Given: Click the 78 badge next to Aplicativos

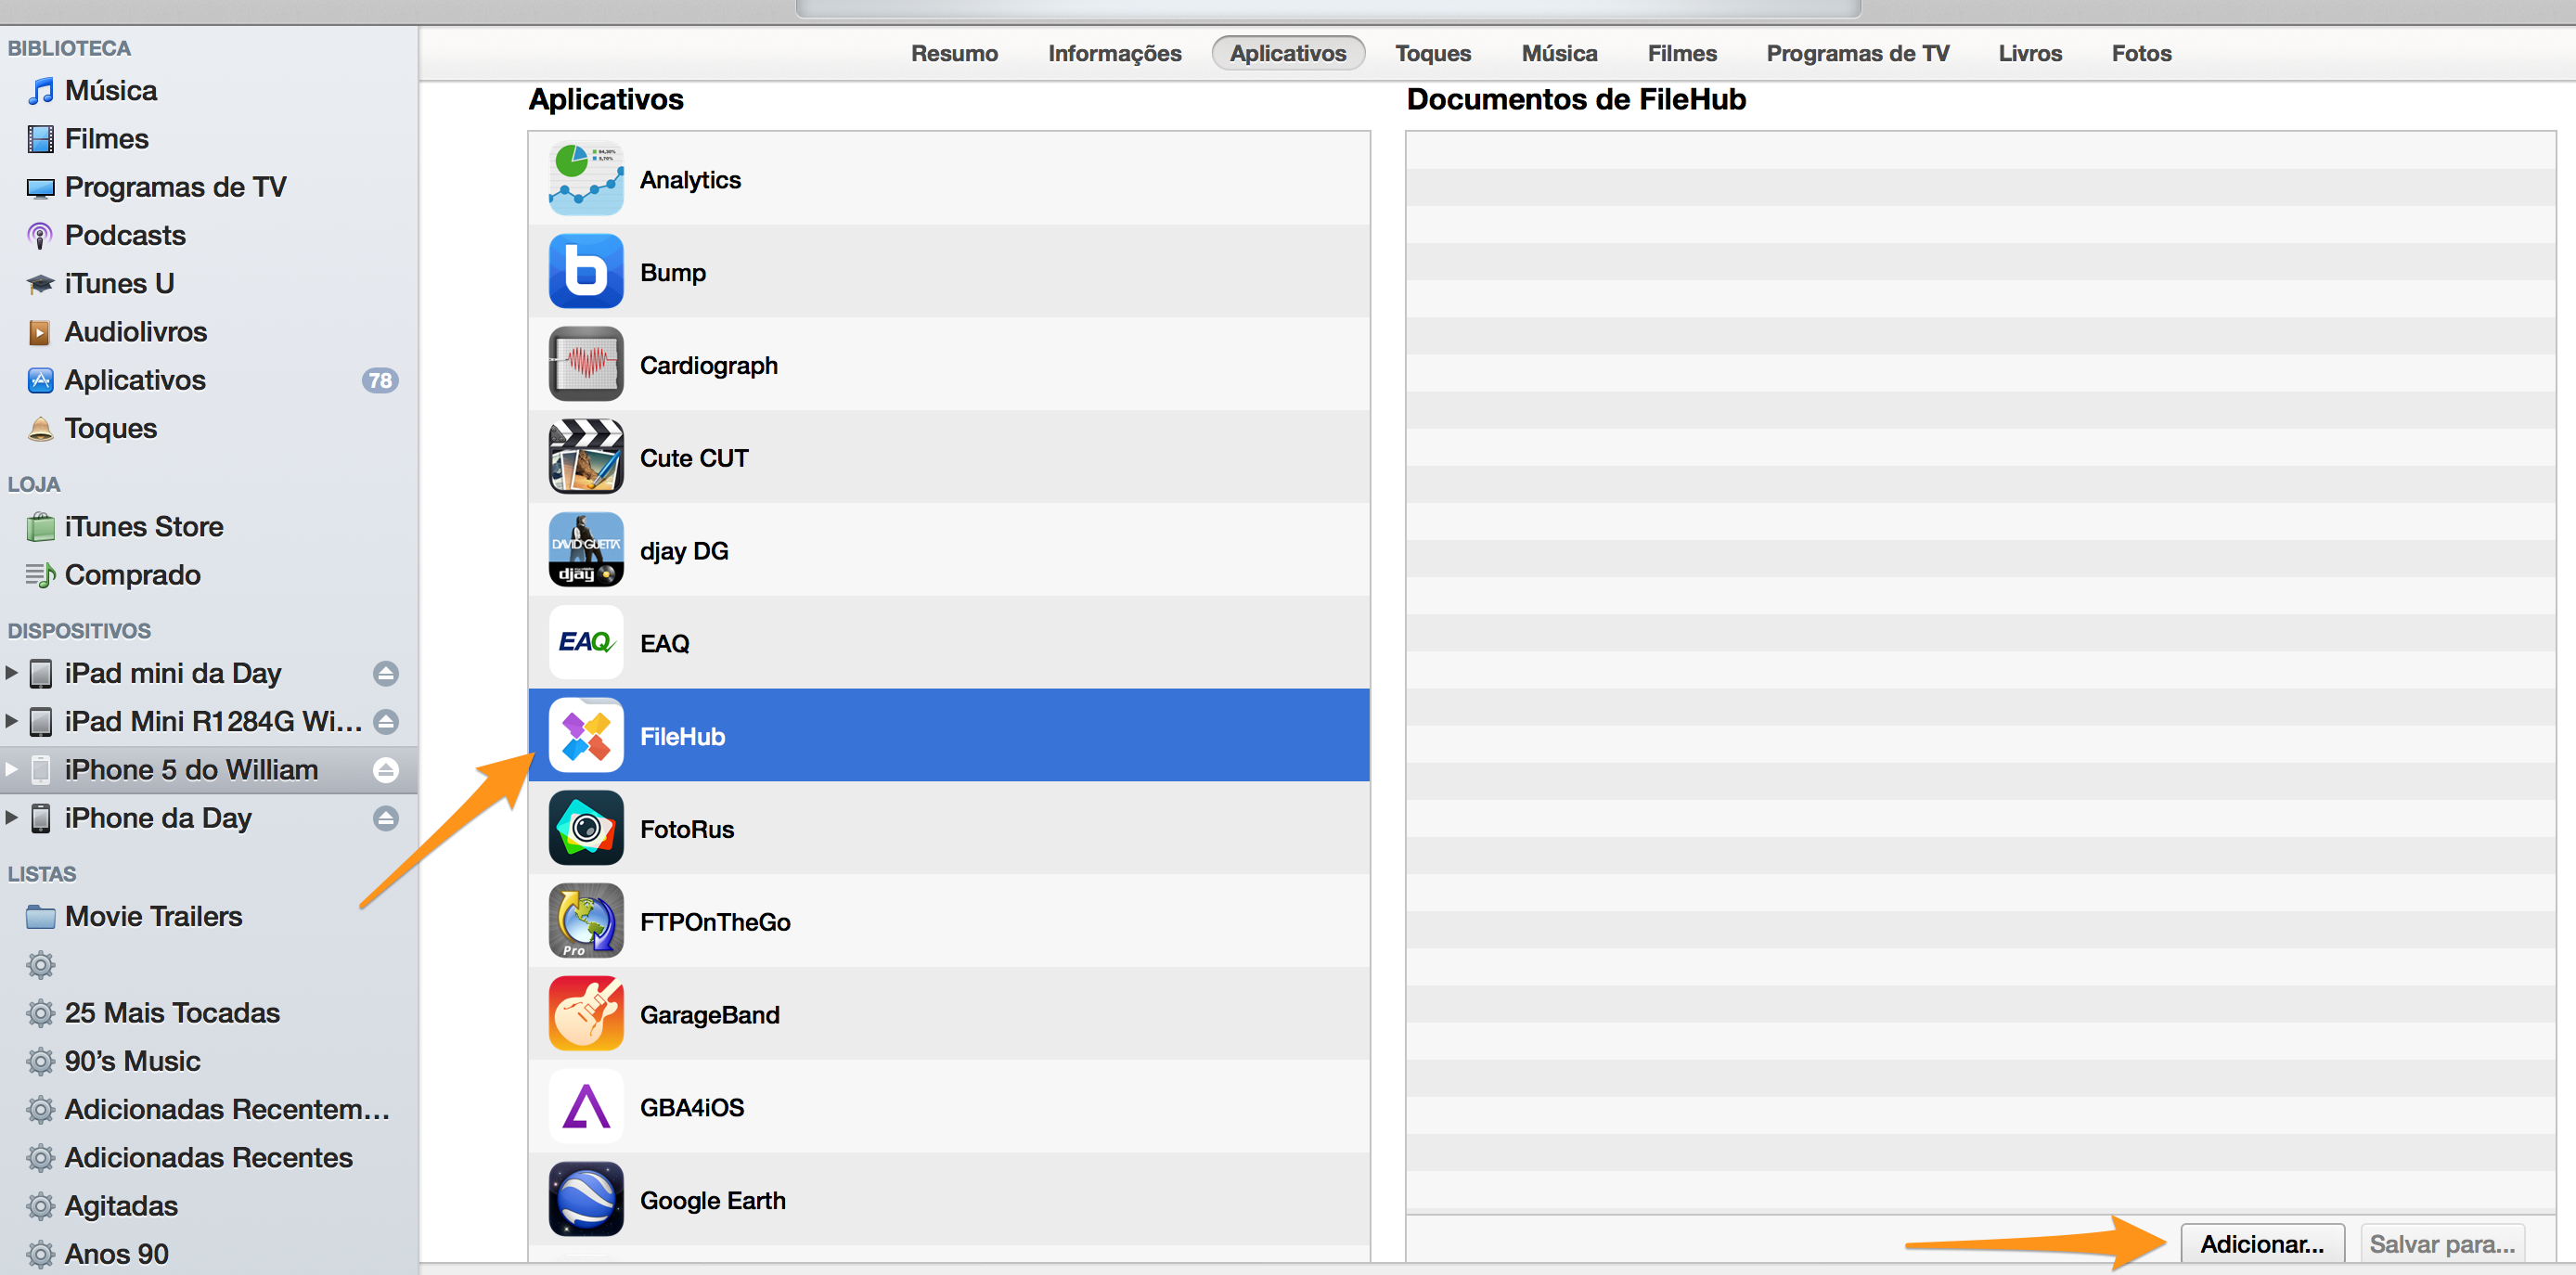Looking at the screenshot, I should [380, 380].
